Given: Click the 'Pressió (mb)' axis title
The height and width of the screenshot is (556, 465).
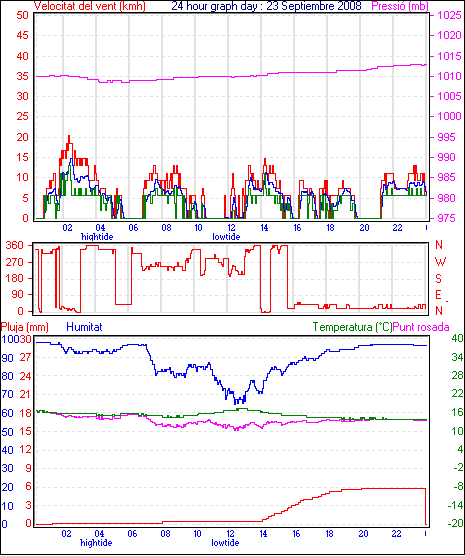Looking at the screenshot, I should click(x=400, y=6).
